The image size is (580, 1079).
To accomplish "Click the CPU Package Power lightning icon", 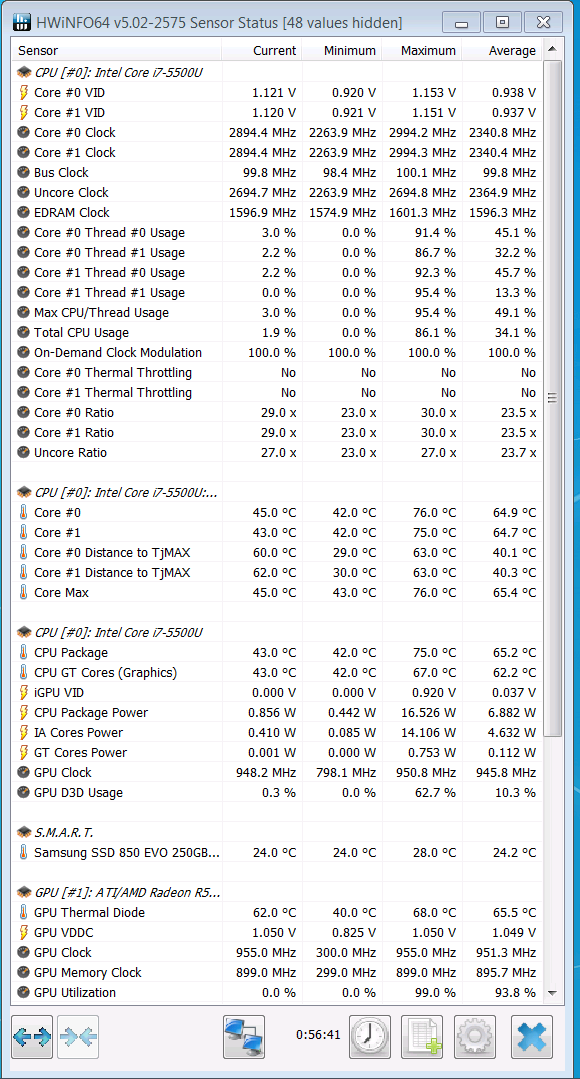I will [23, 712].
